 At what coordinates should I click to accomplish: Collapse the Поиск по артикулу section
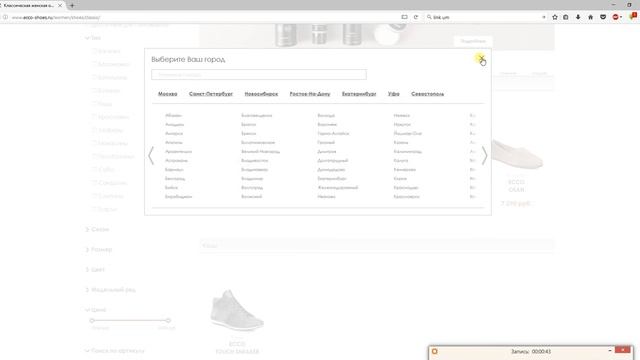tap(114, 351)
